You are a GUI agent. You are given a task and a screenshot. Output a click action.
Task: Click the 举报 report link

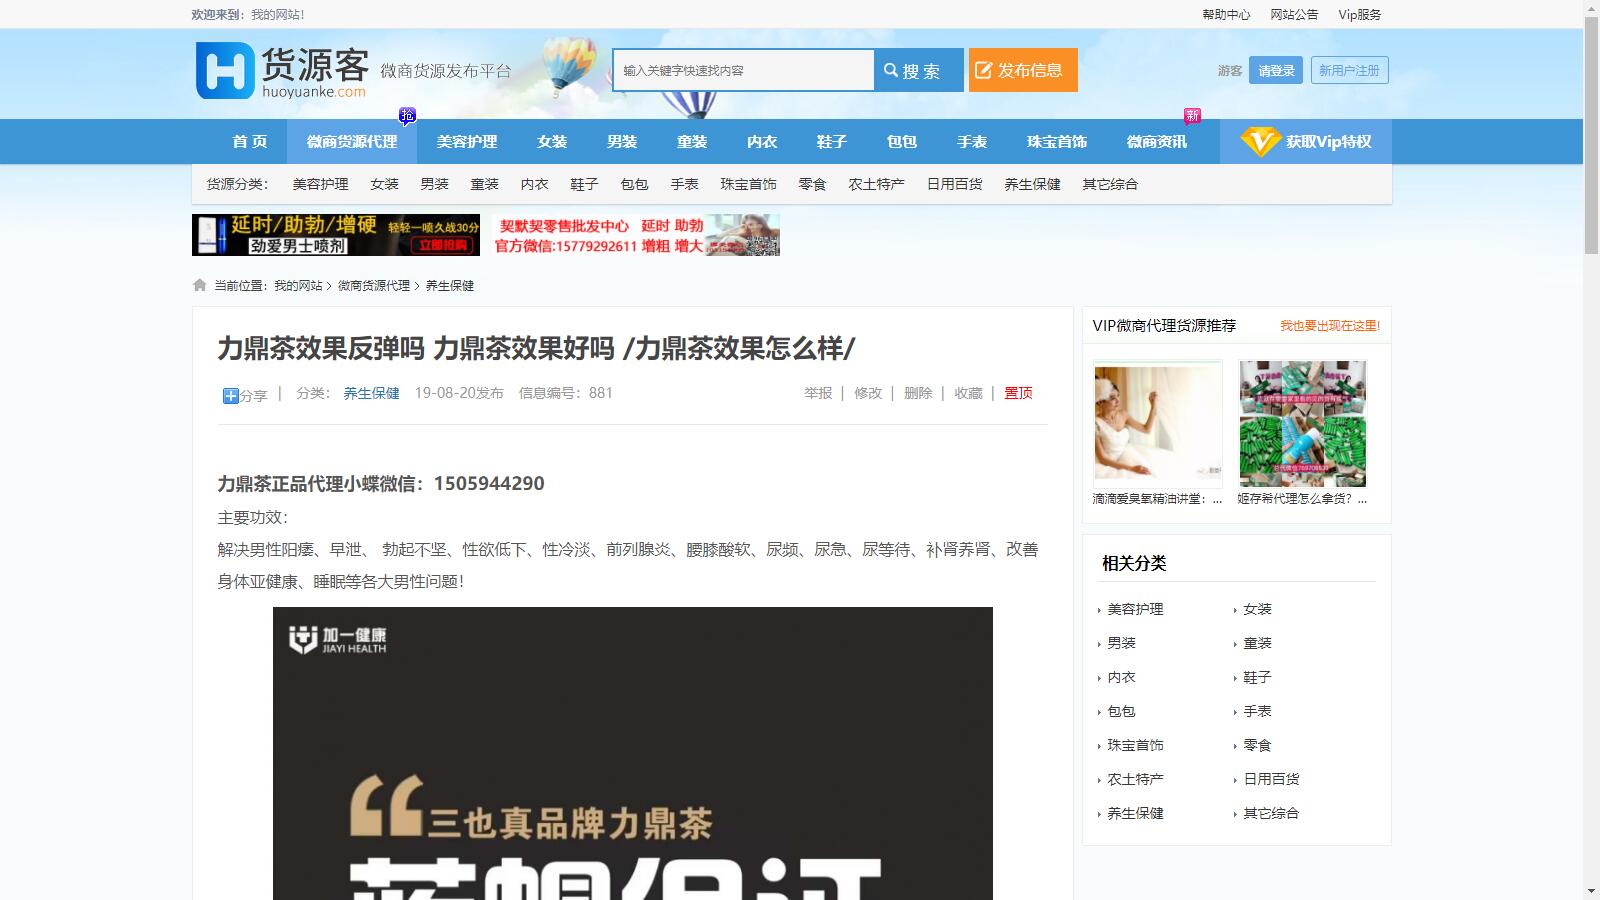(x=818, y=393)
